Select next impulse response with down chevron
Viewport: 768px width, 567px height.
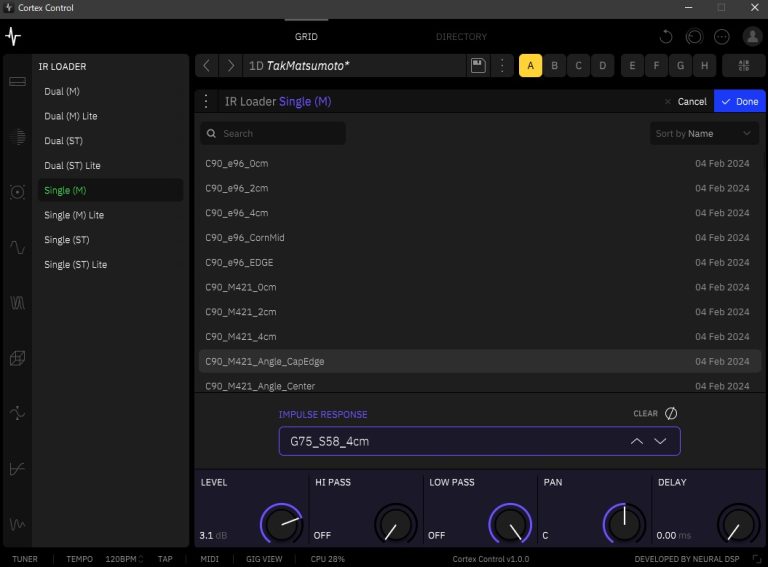(x=660, y=441)
